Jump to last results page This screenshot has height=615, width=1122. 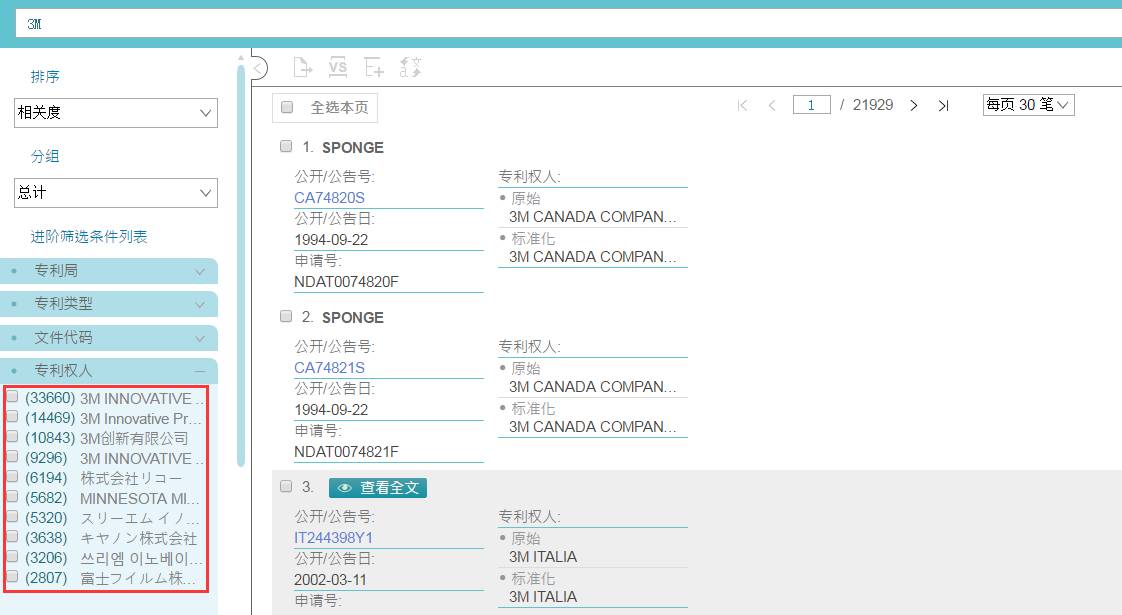[943, 105]
